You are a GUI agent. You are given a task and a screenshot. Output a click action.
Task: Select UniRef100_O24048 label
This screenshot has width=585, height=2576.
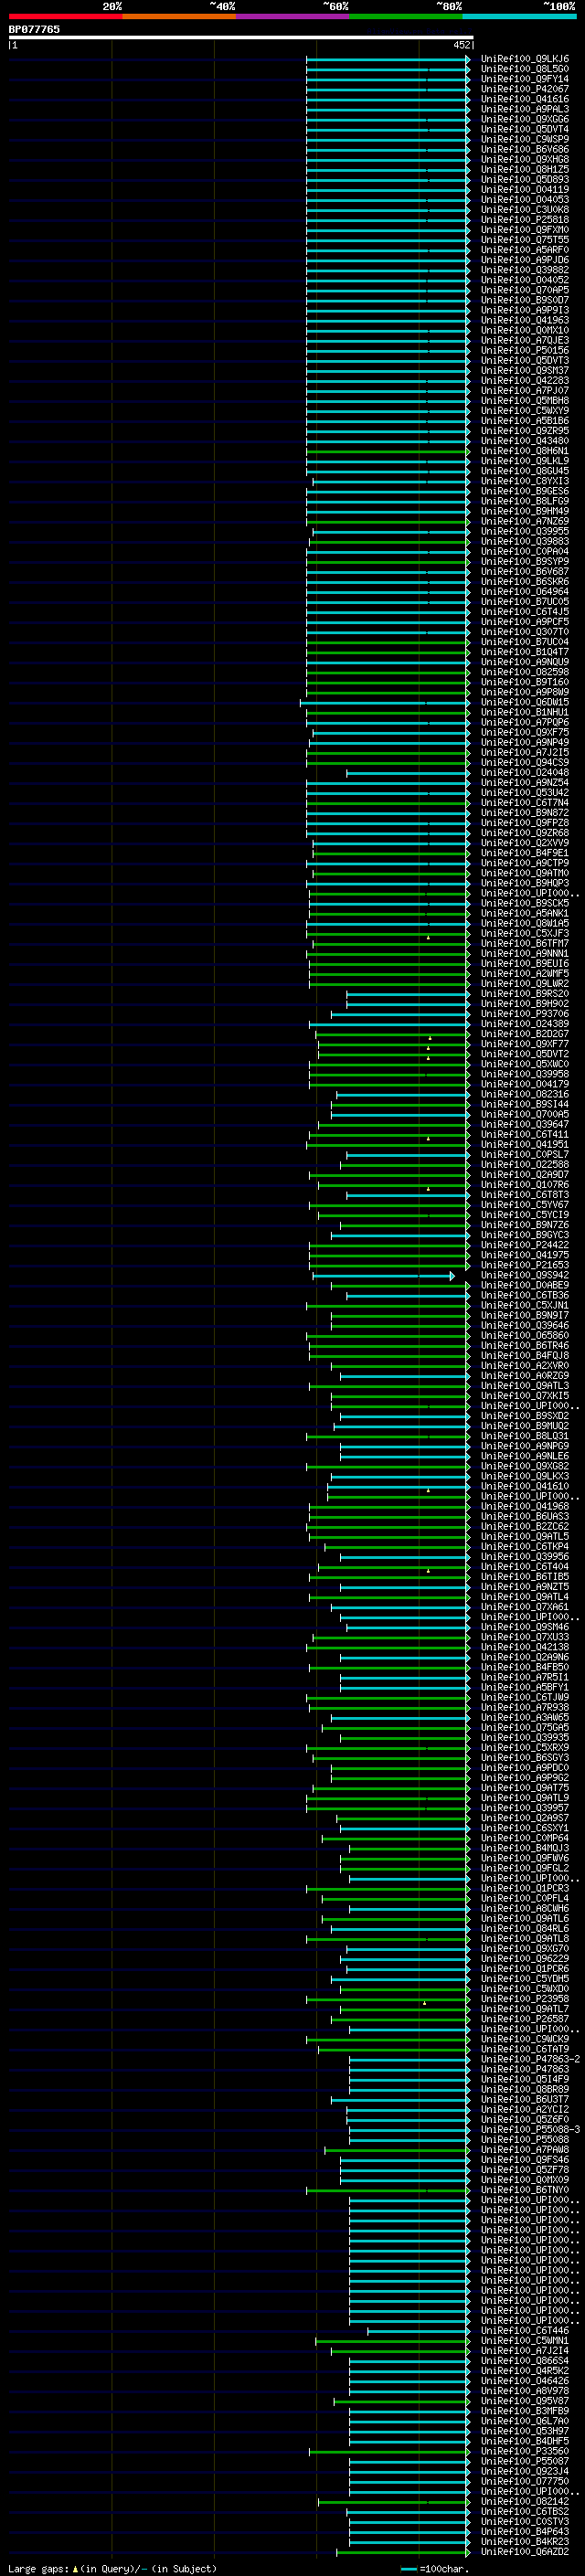point(525,773)
